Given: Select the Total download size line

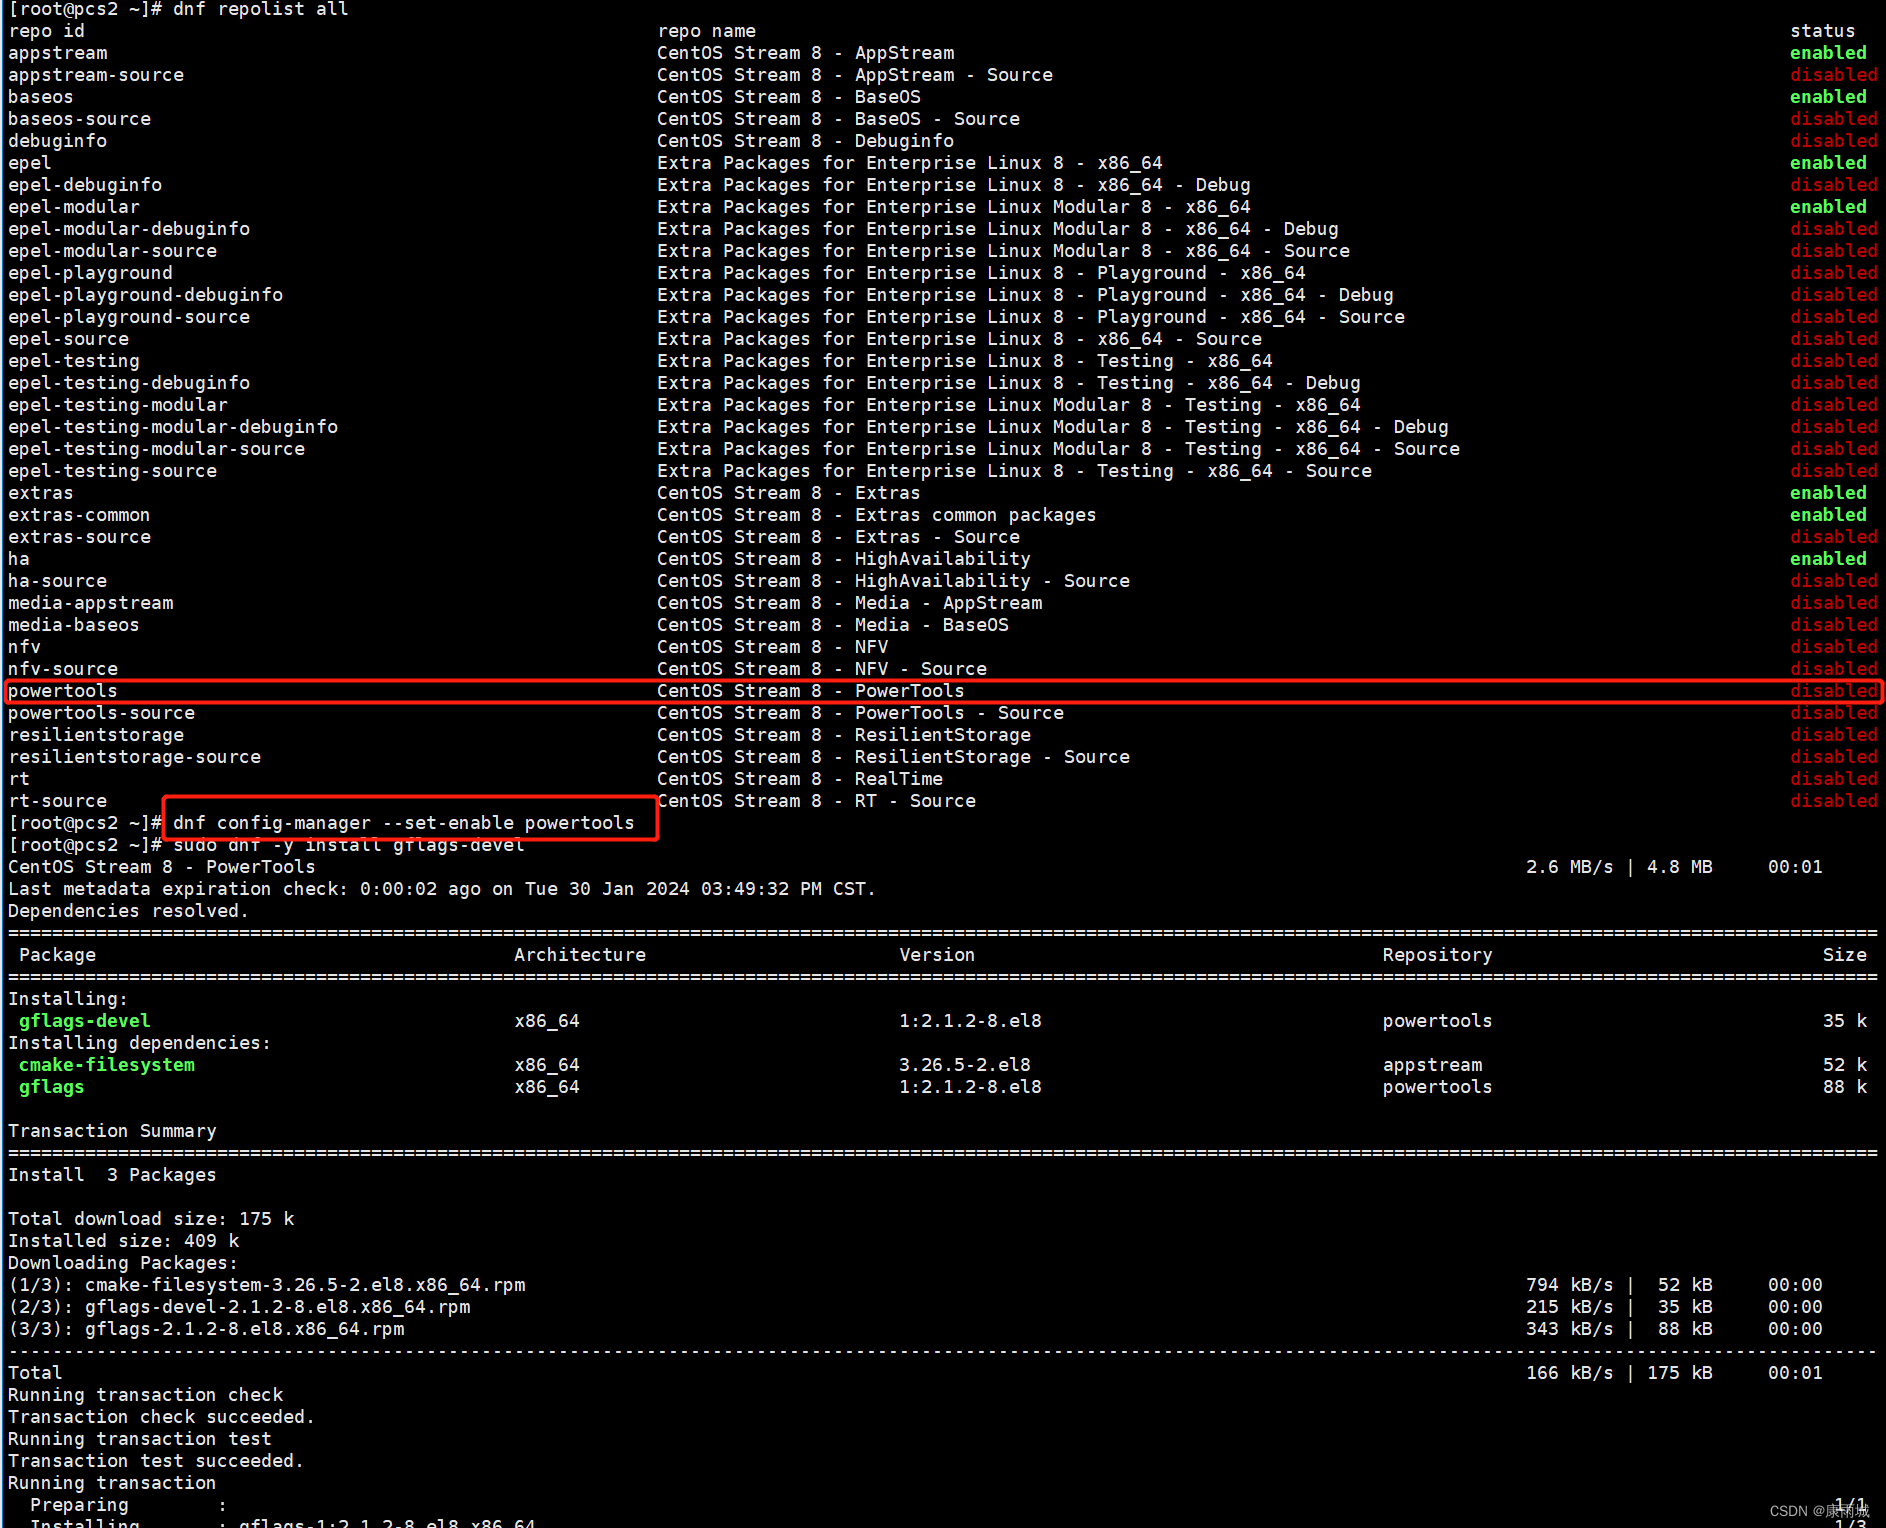Looking at the screenshot, I should tap(151, 1218).
